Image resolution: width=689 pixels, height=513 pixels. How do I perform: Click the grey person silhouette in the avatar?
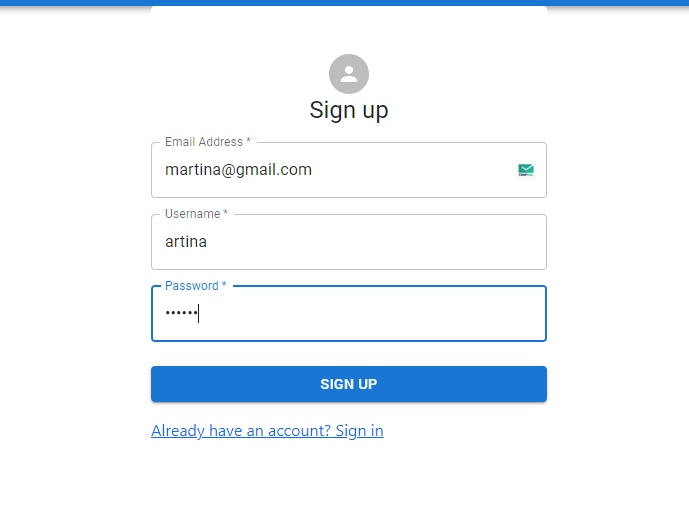[349, 73]
